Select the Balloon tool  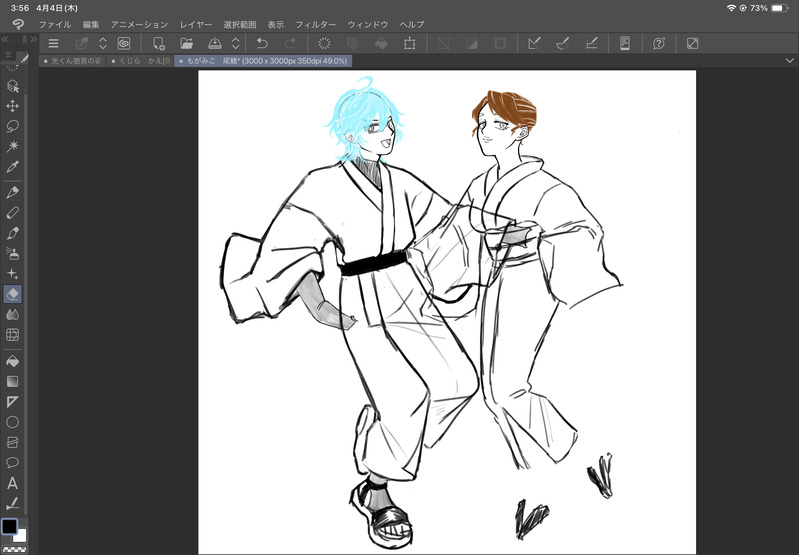[x=12, y=463]
